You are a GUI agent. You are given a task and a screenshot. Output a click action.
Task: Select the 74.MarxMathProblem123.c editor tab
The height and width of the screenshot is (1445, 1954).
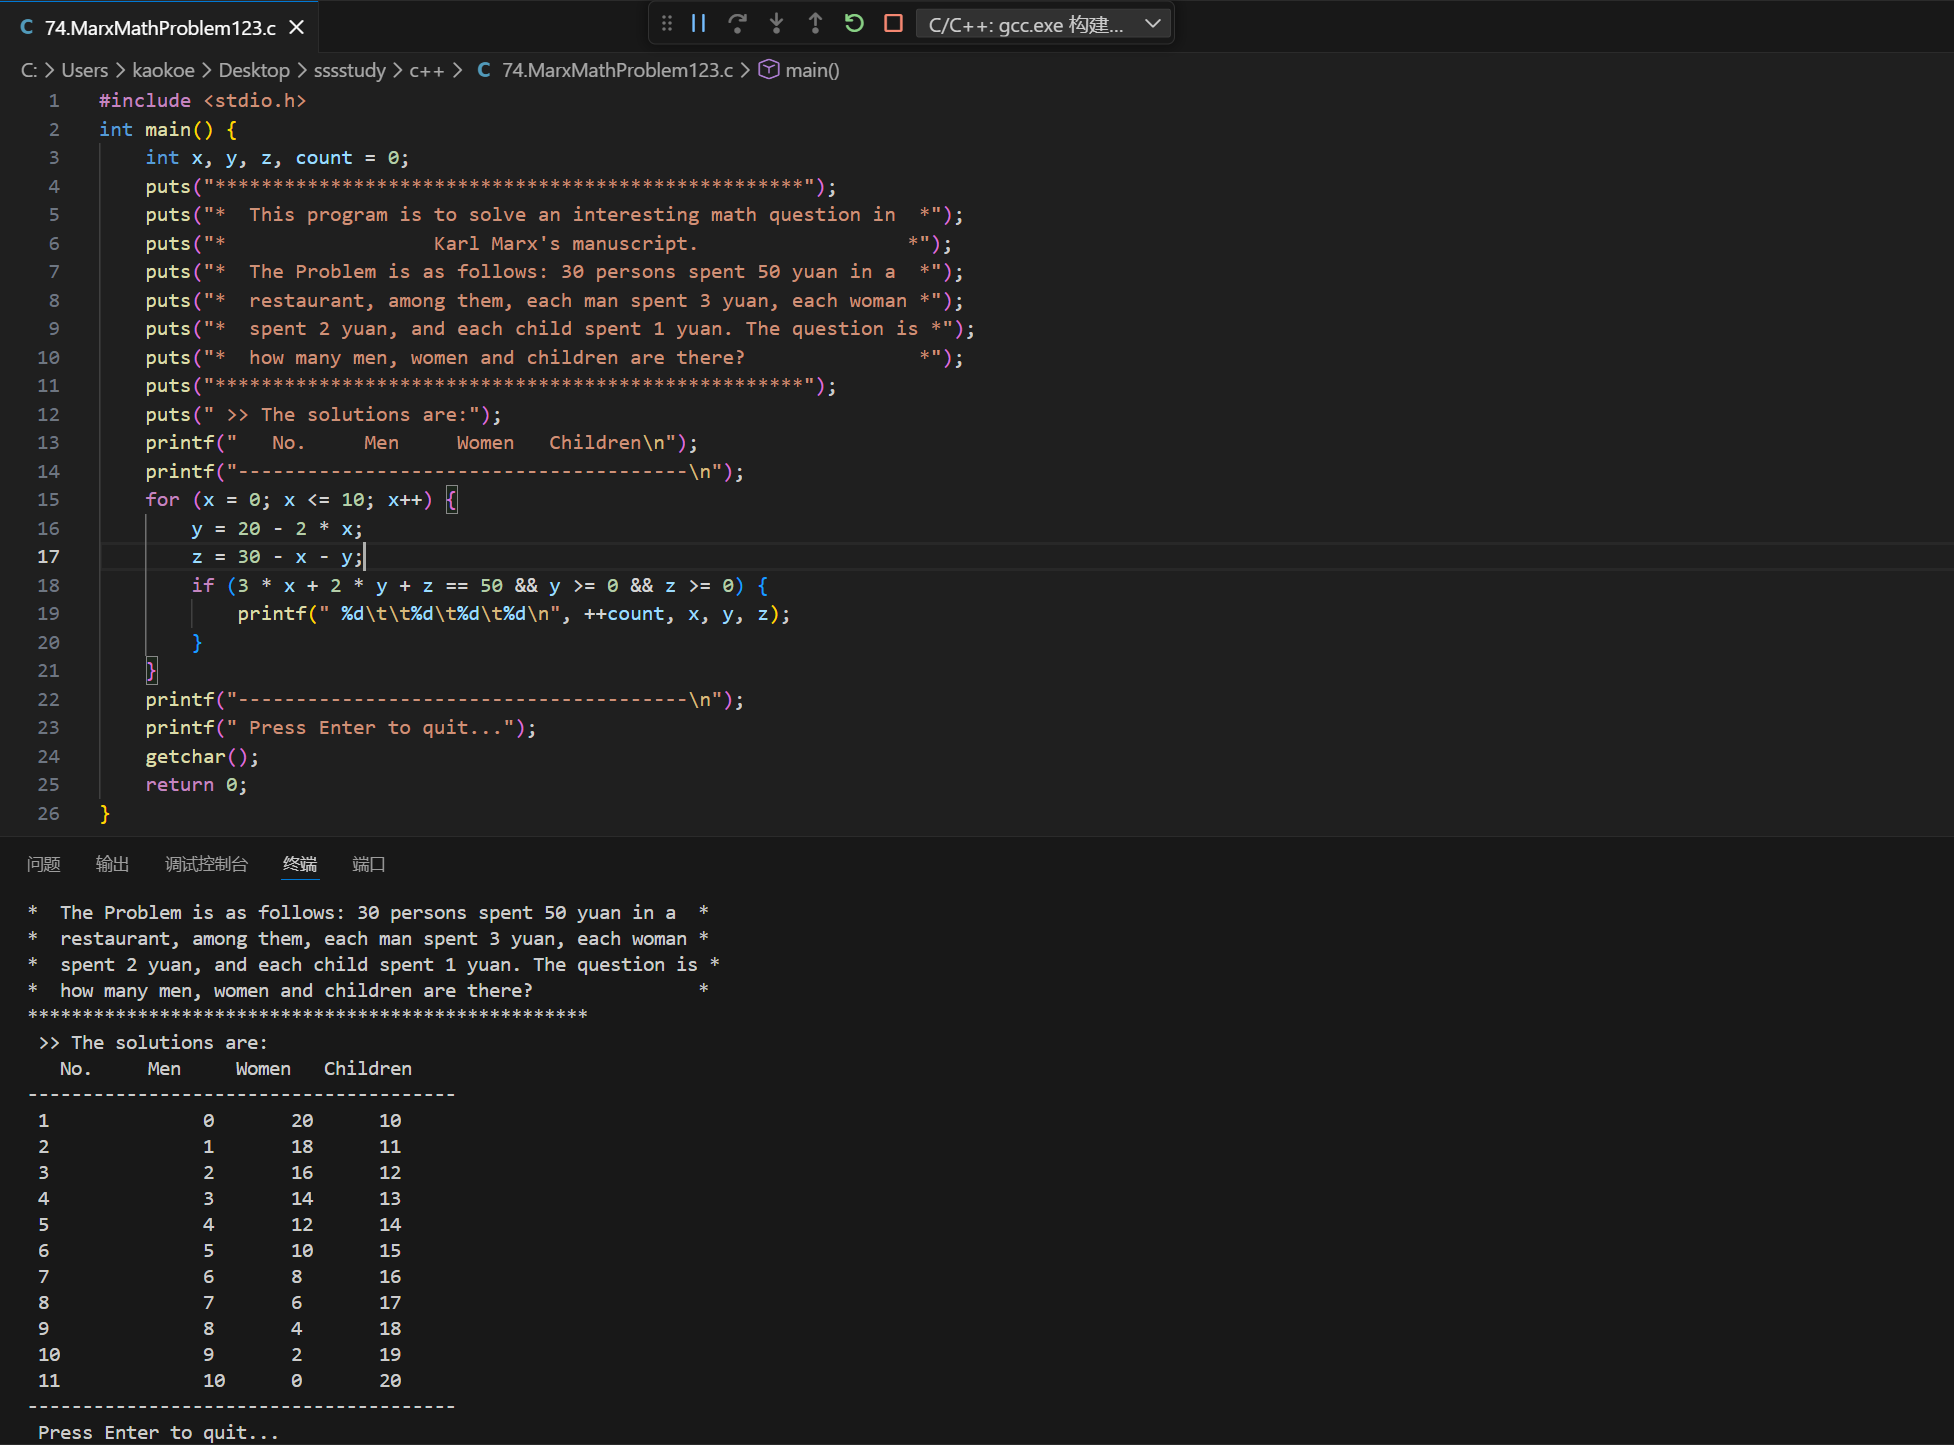(x=160, y=28)
